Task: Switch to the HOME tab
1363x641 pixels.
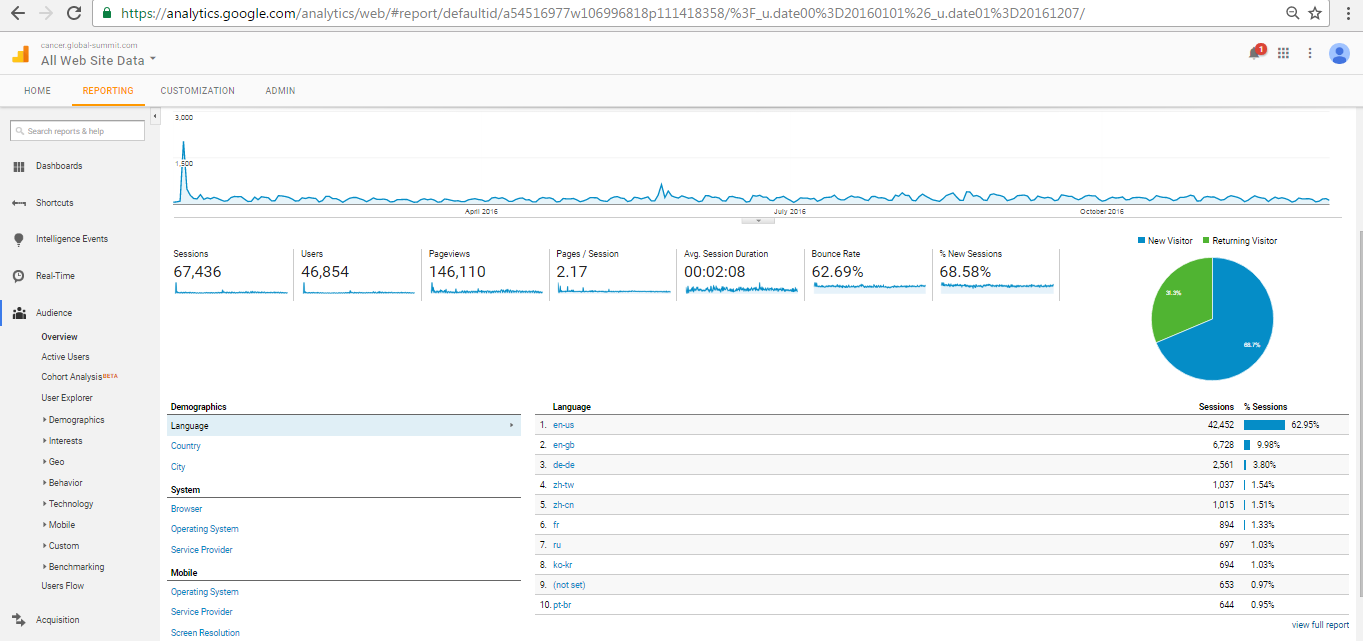Action: [x=37, y=91]
